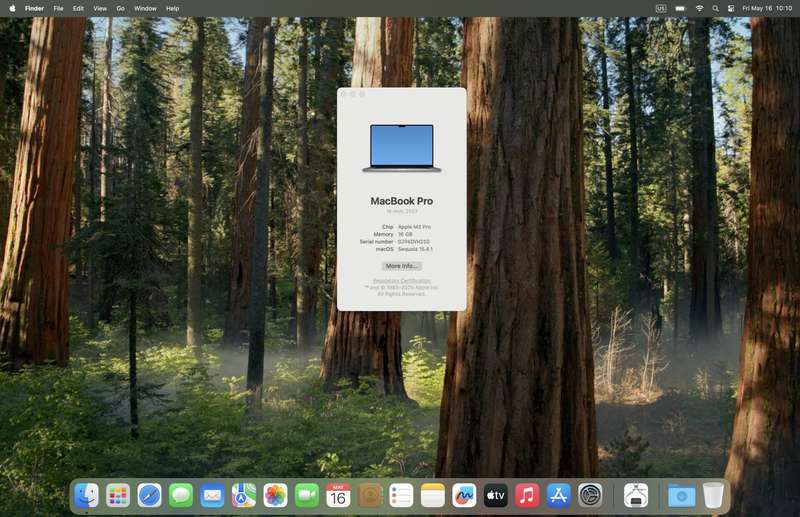The height and width of the screenshot is (517, 800).
Task: Open the Go menu
Action: coord(120,8)
